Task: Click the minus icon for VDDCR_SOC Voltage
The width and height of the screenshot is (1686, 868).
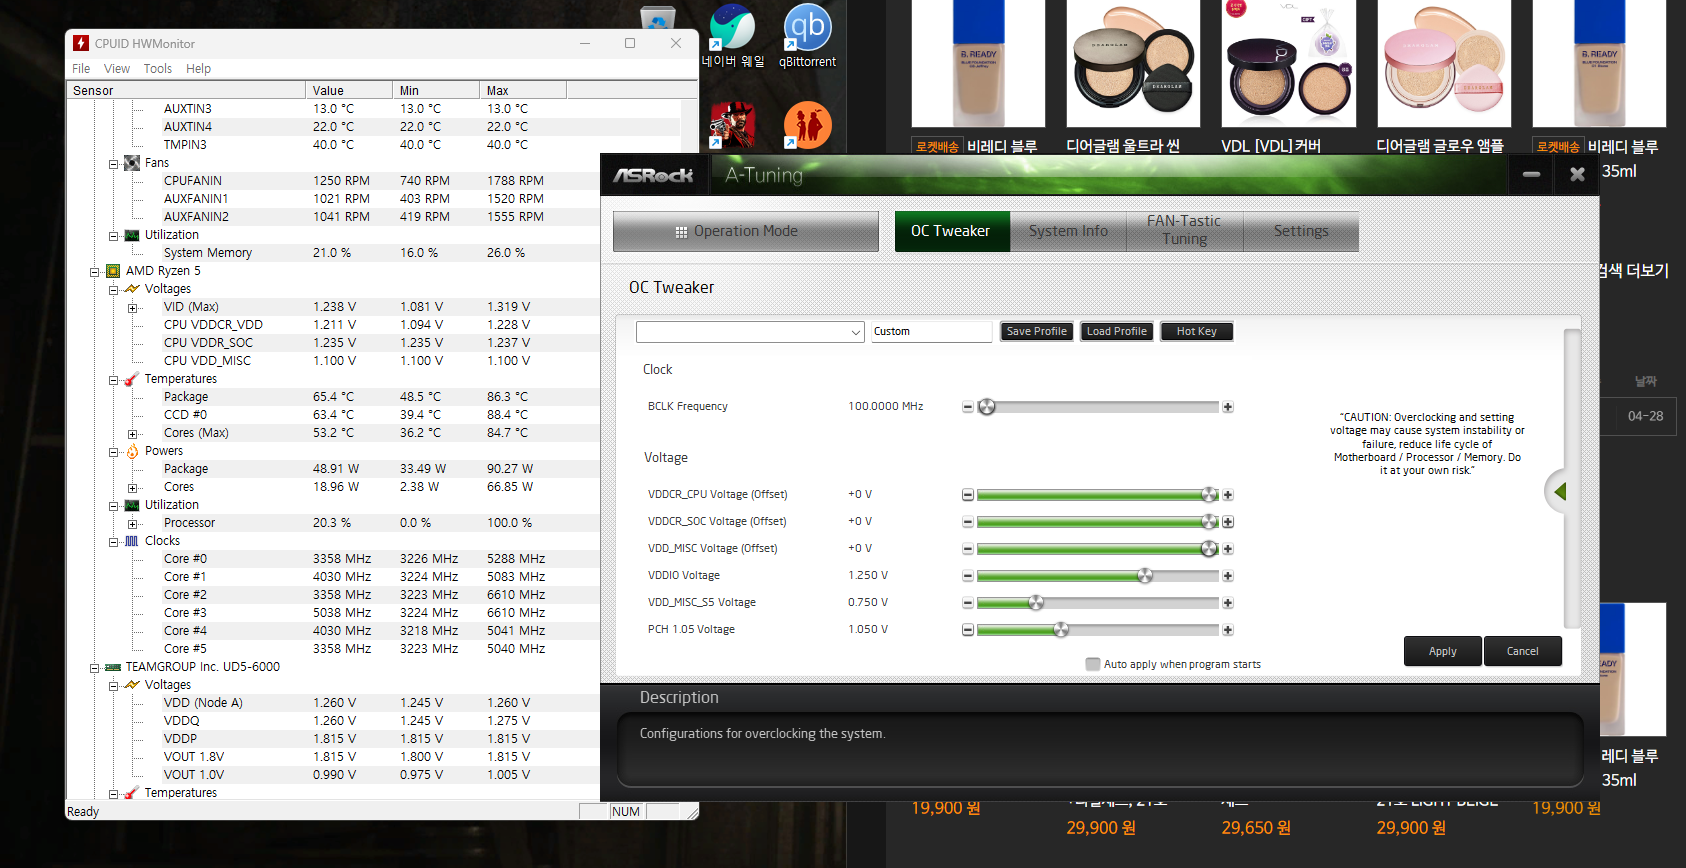Action: (x=968, y=522)
